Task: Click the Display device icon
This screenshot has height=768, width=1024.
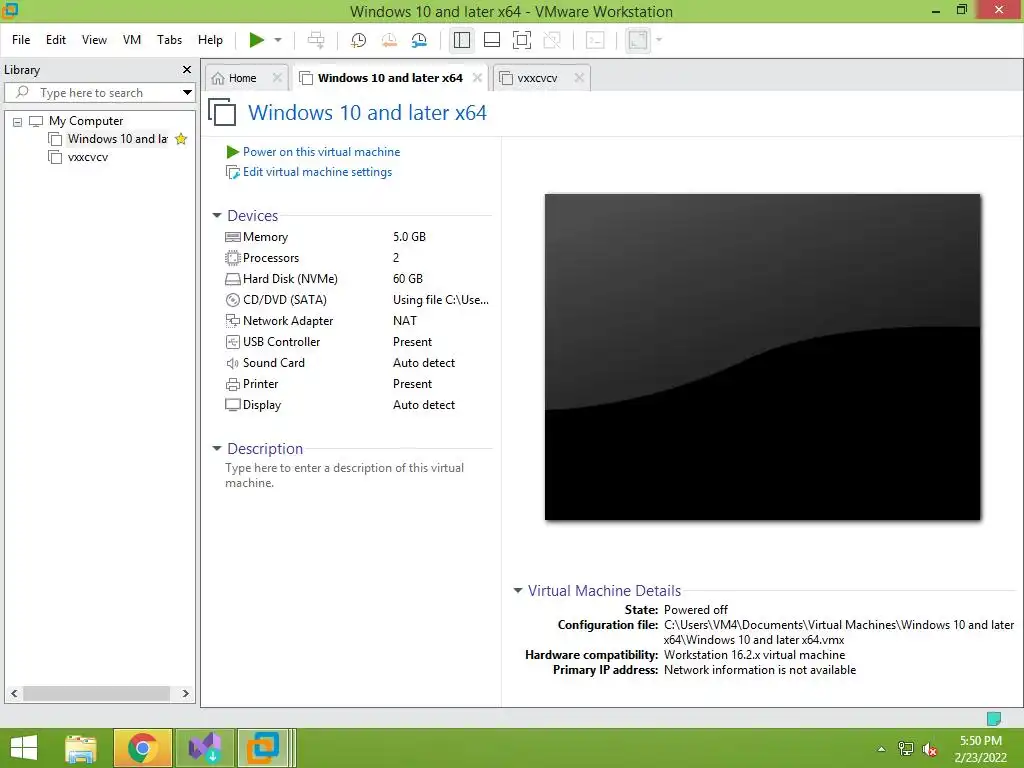Action: pyautogui.click(x=232, y=405)
